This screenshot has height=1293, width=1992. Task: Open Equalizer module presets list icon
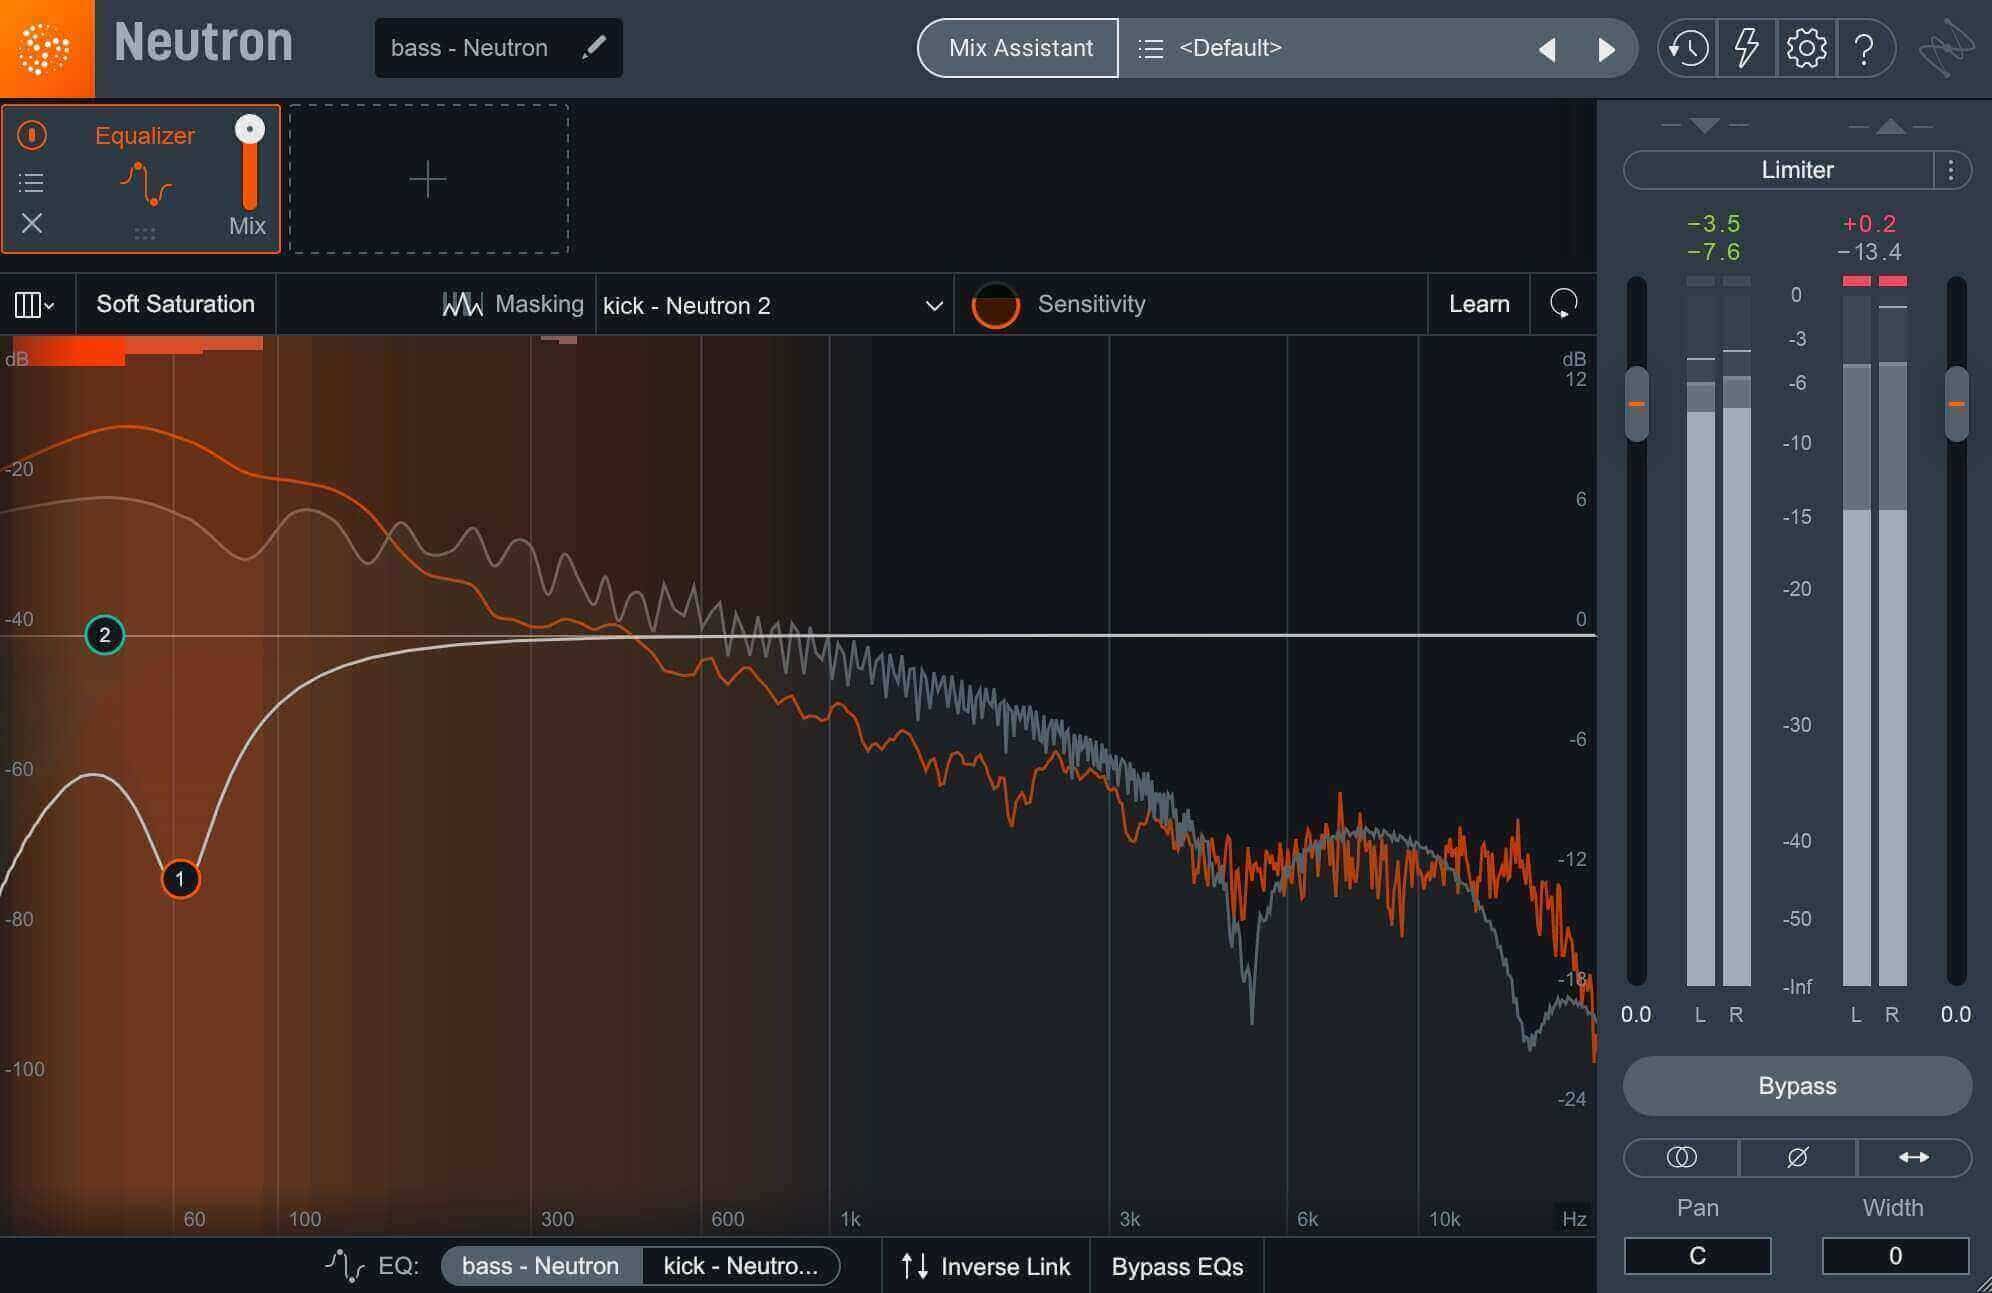pos(31,182)
